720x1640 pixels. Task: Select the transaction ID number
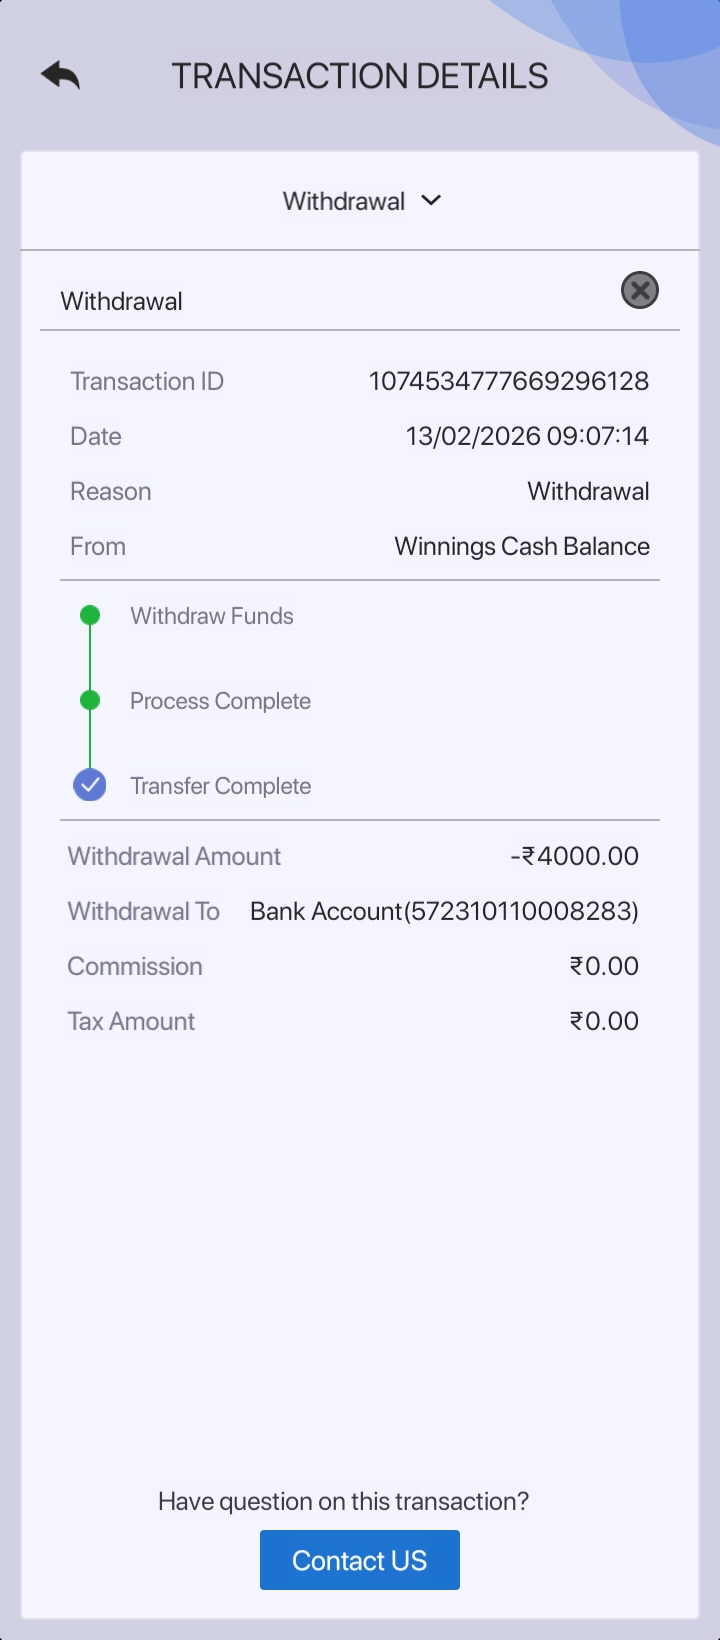point(509,381)
